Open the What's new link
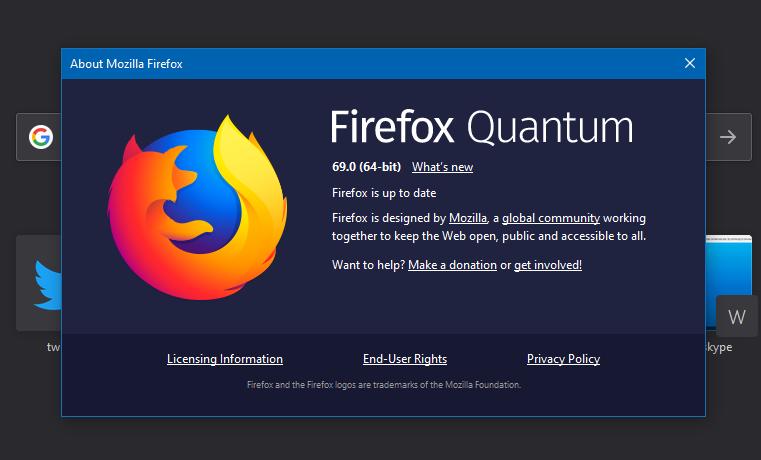Screen dimensions: 761x460 (x=442, y=167)
